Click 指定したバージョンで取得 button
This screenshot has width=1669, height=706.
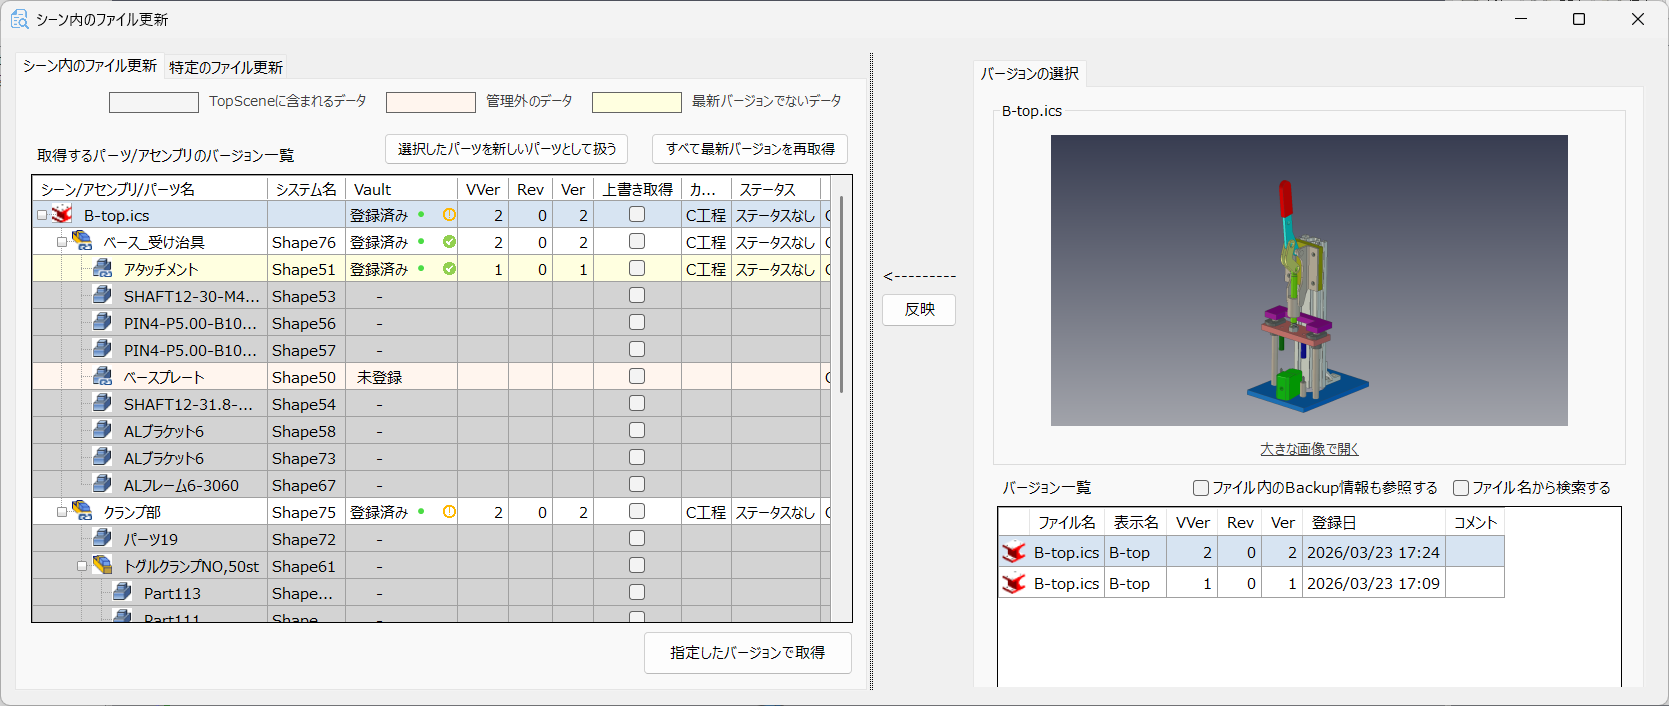click(x=748, y=653)
